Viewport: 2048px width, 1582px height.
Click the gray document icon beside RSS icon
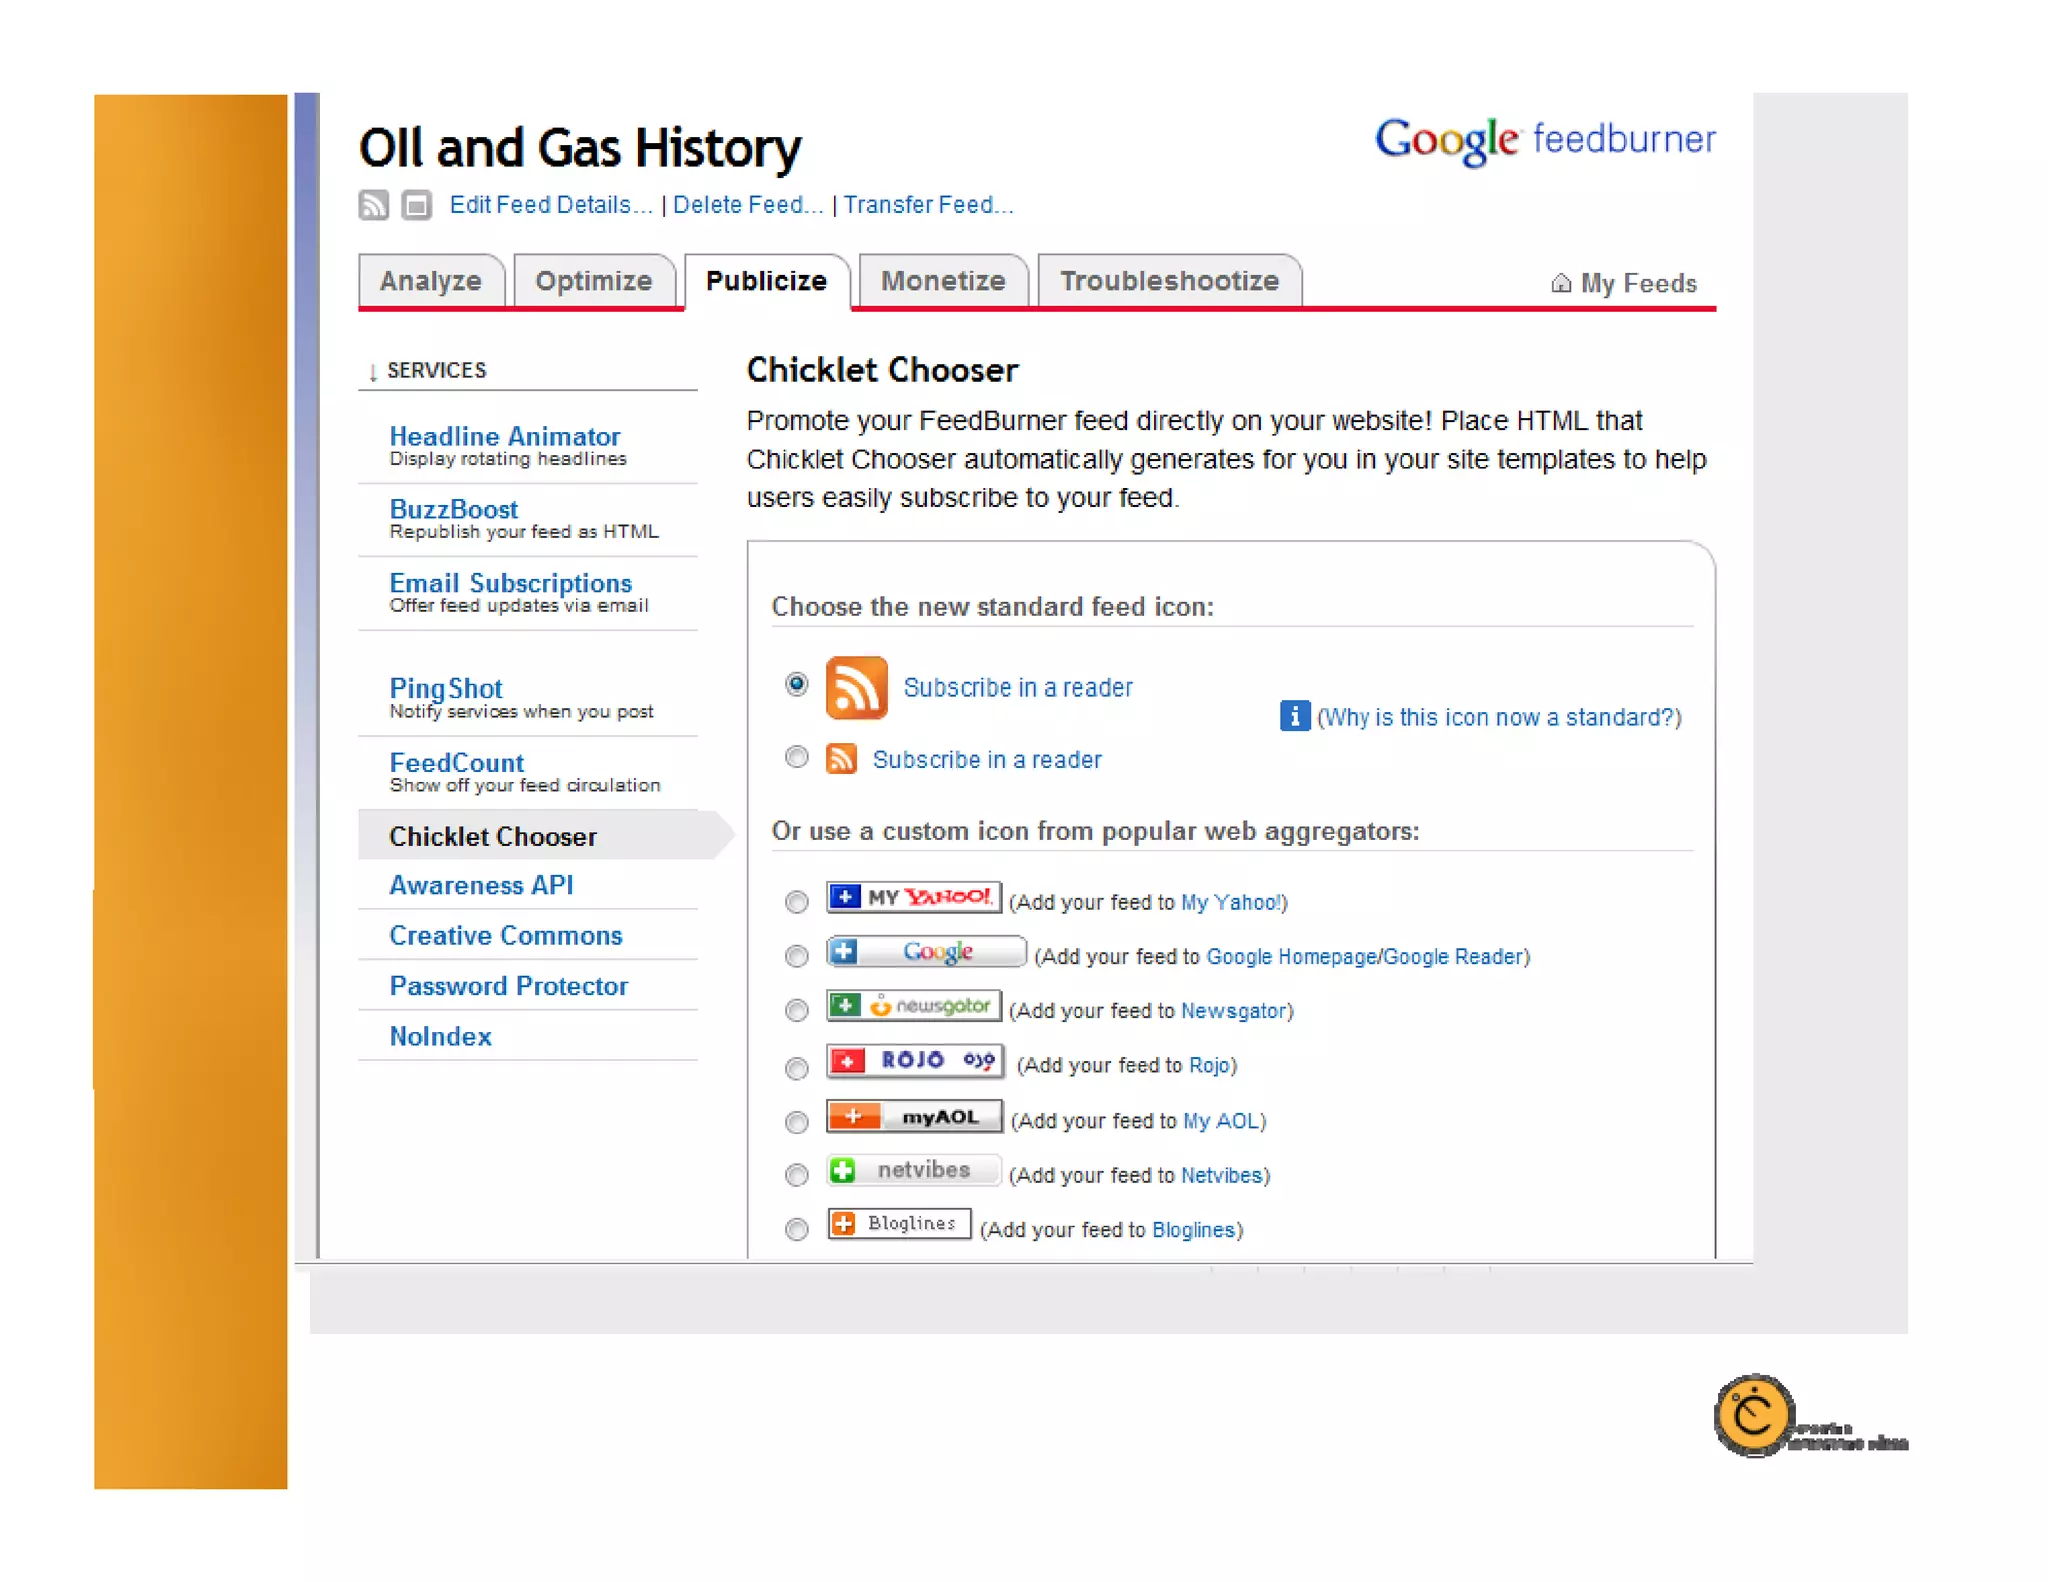(x=416, y=205)
